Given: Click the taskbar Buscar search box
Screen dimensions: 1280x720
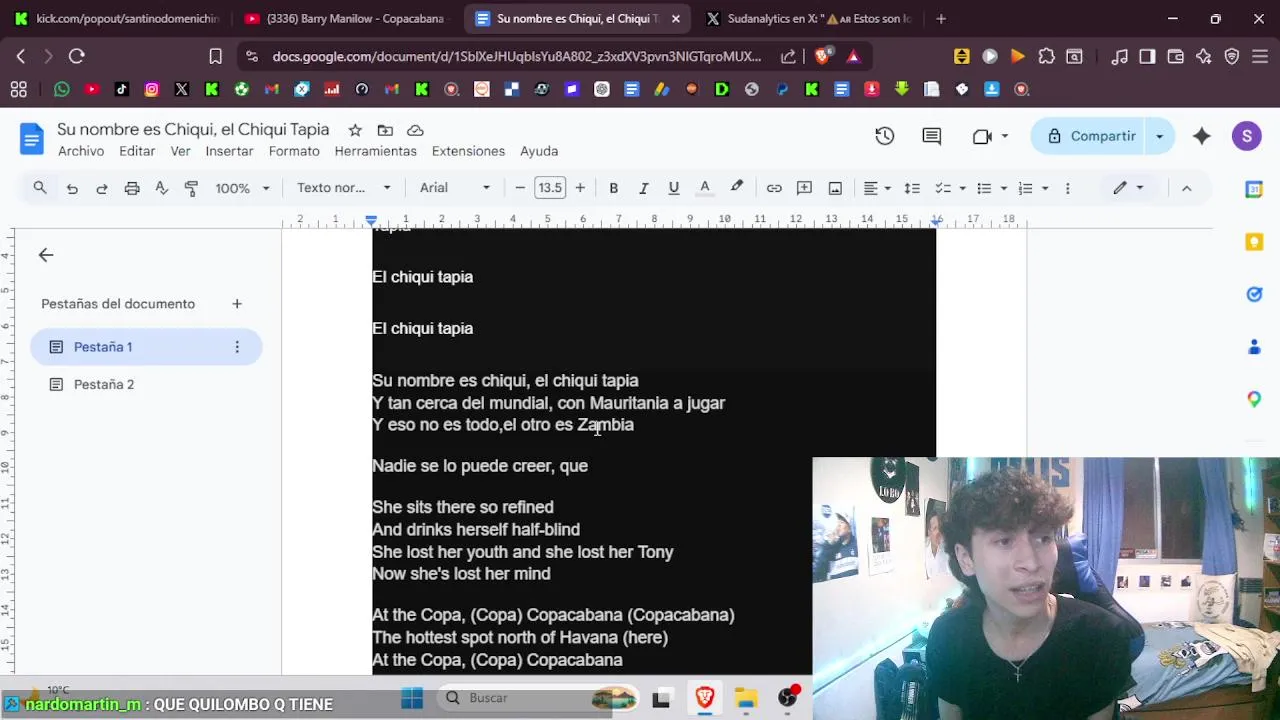Looking at the screenshot, I should point(540,698).
